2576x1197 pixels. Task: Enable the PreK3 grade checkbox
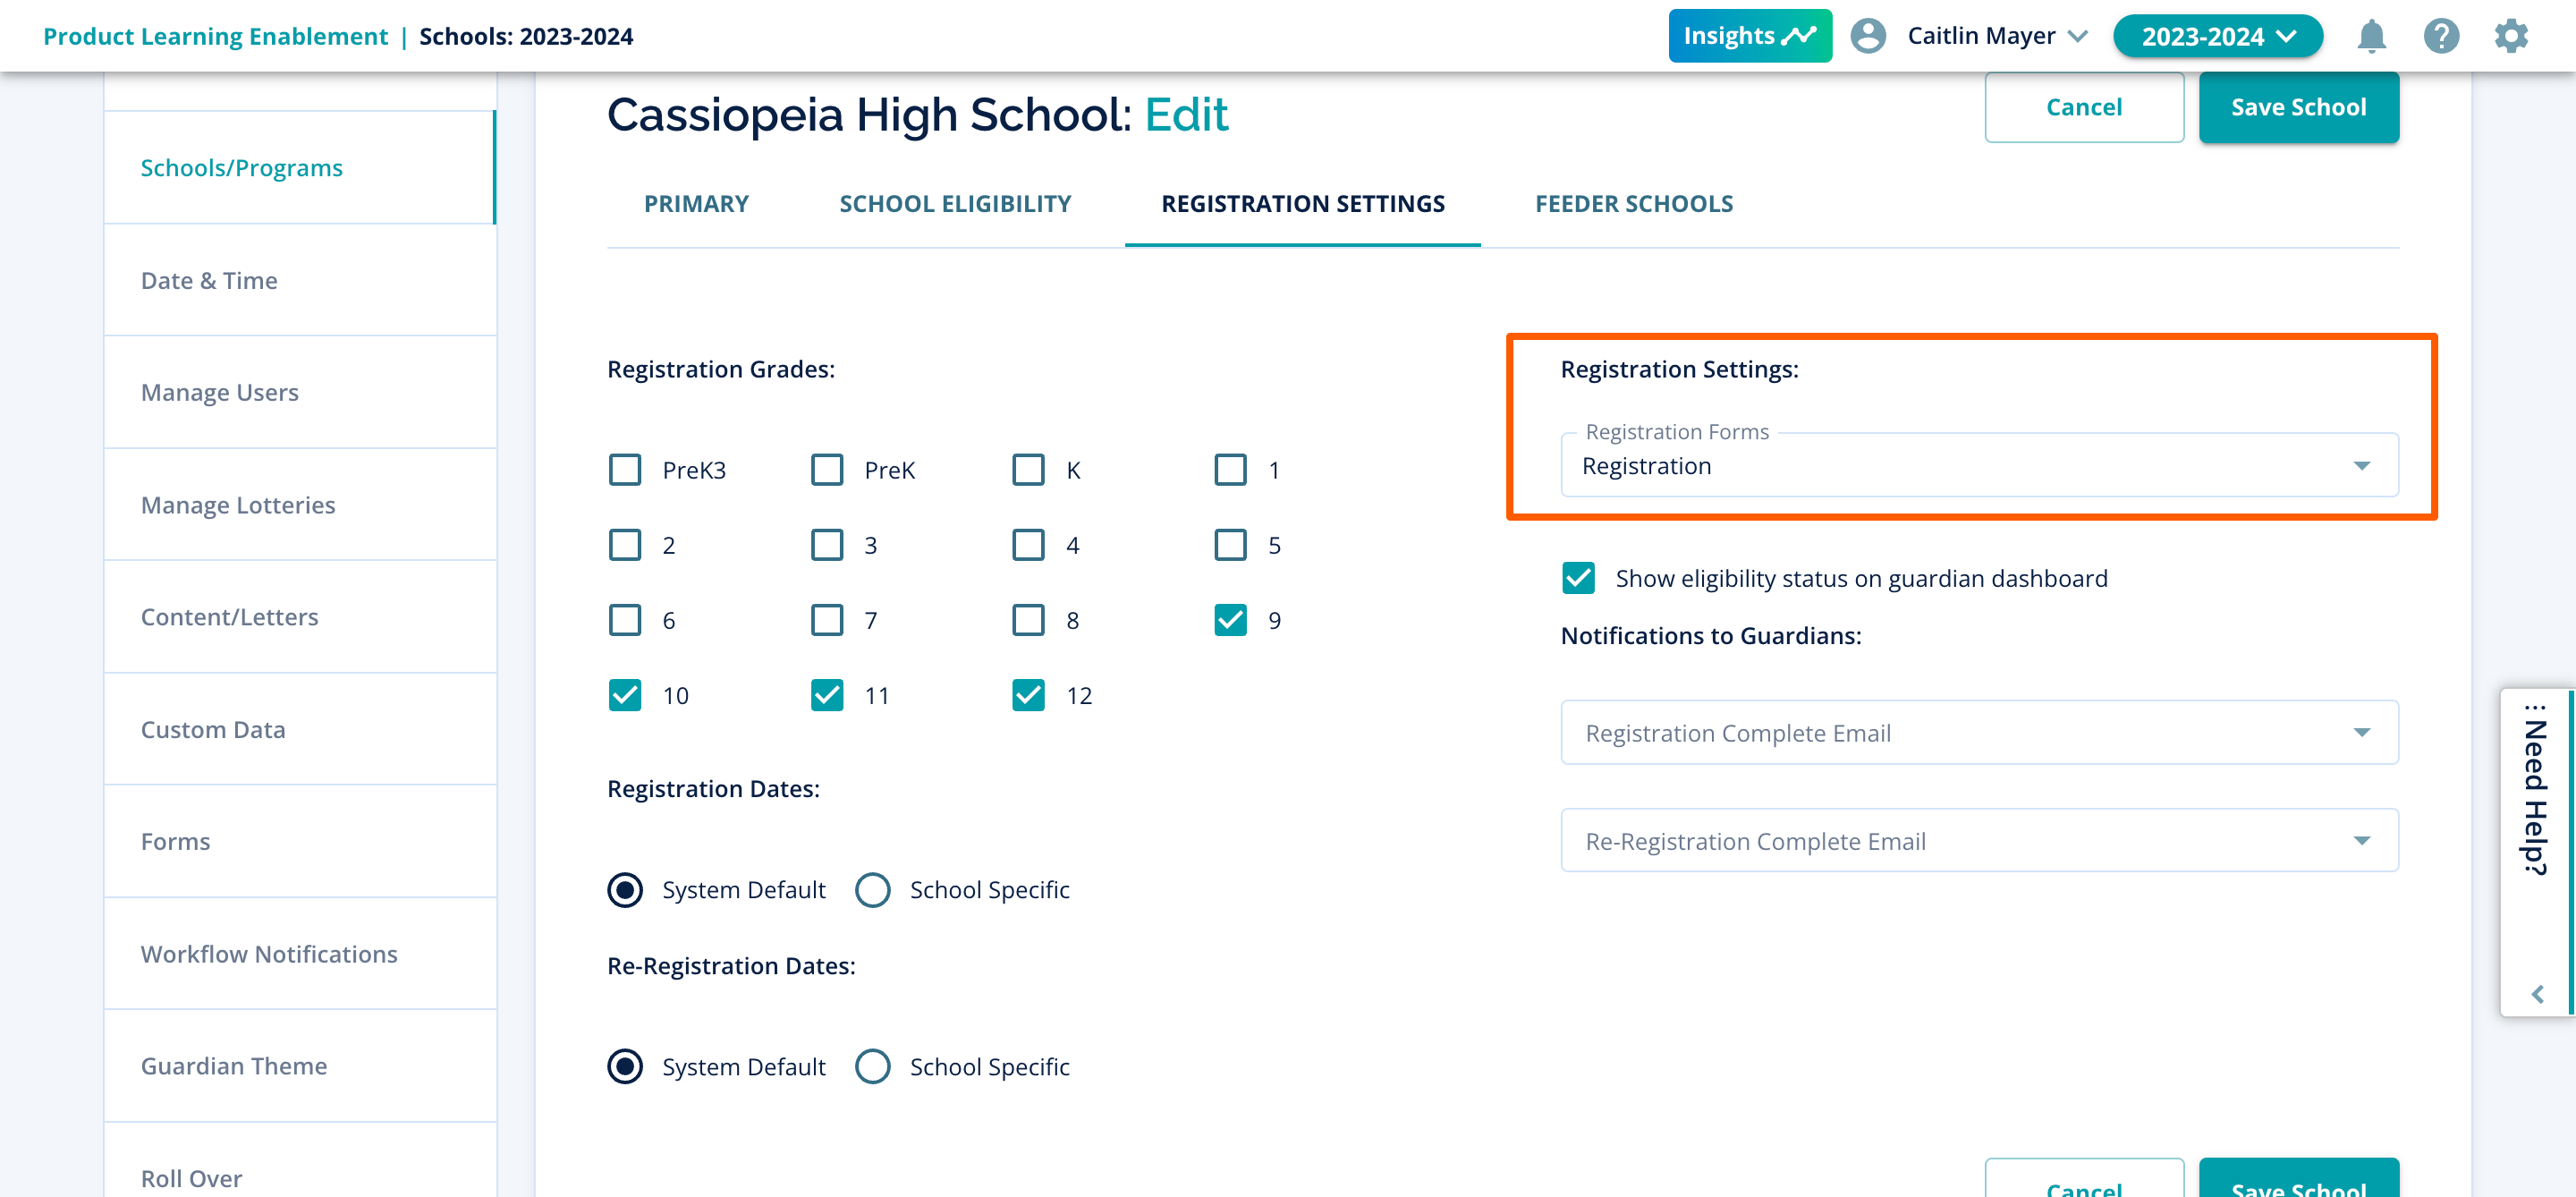point(625,470)
